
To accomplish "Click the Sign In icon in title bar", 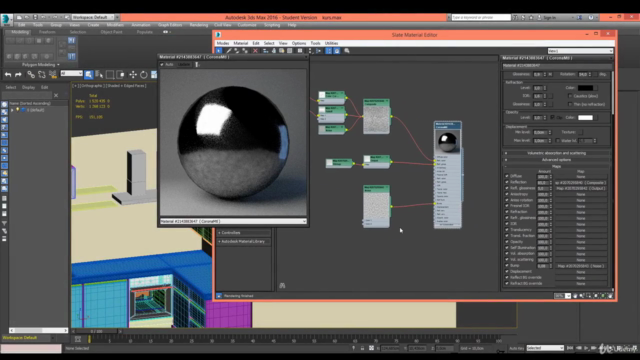I will pyautogui.click(x=539, y=18).
